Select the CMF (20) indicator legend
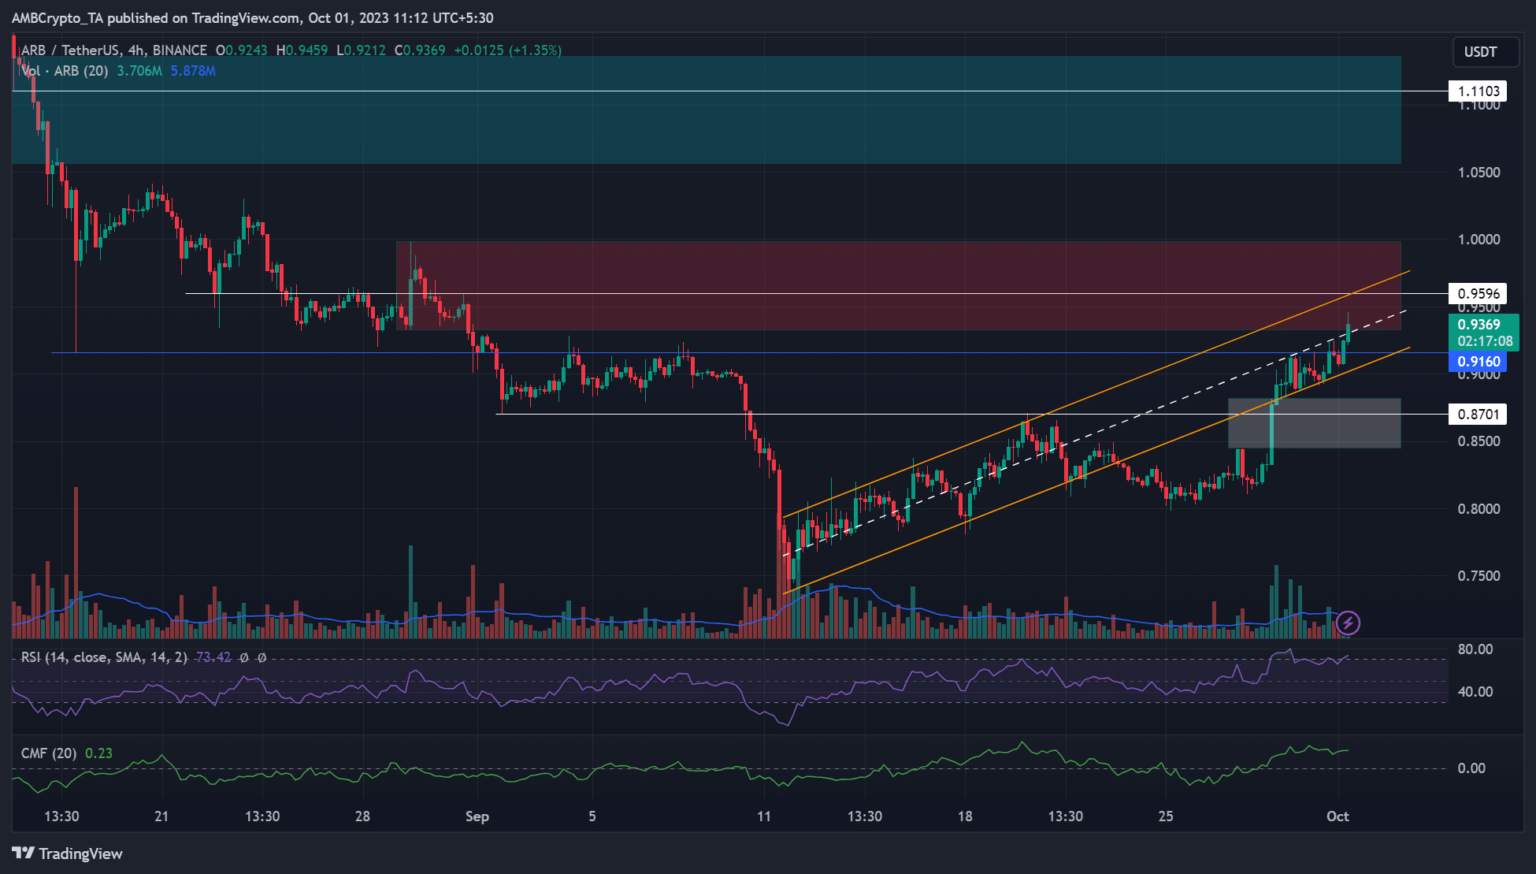 (49, 753)
